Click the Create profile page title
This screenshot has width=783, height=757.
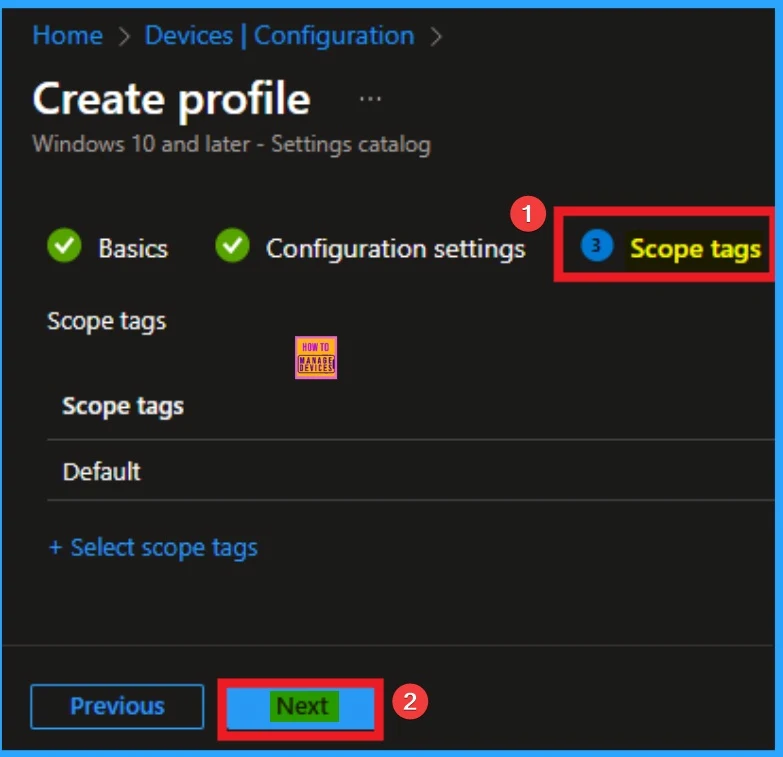click(x=171, y=100)
